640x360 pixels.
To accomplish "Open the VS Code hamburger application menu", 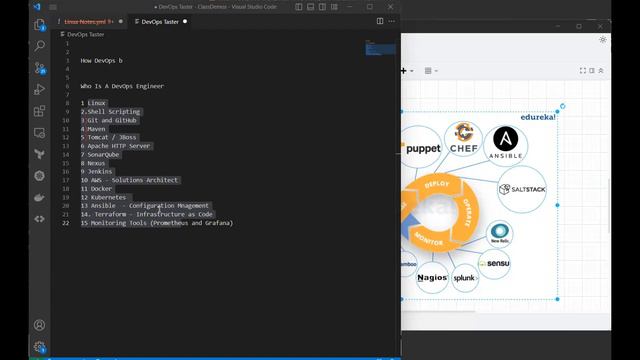I will [53, 7].
